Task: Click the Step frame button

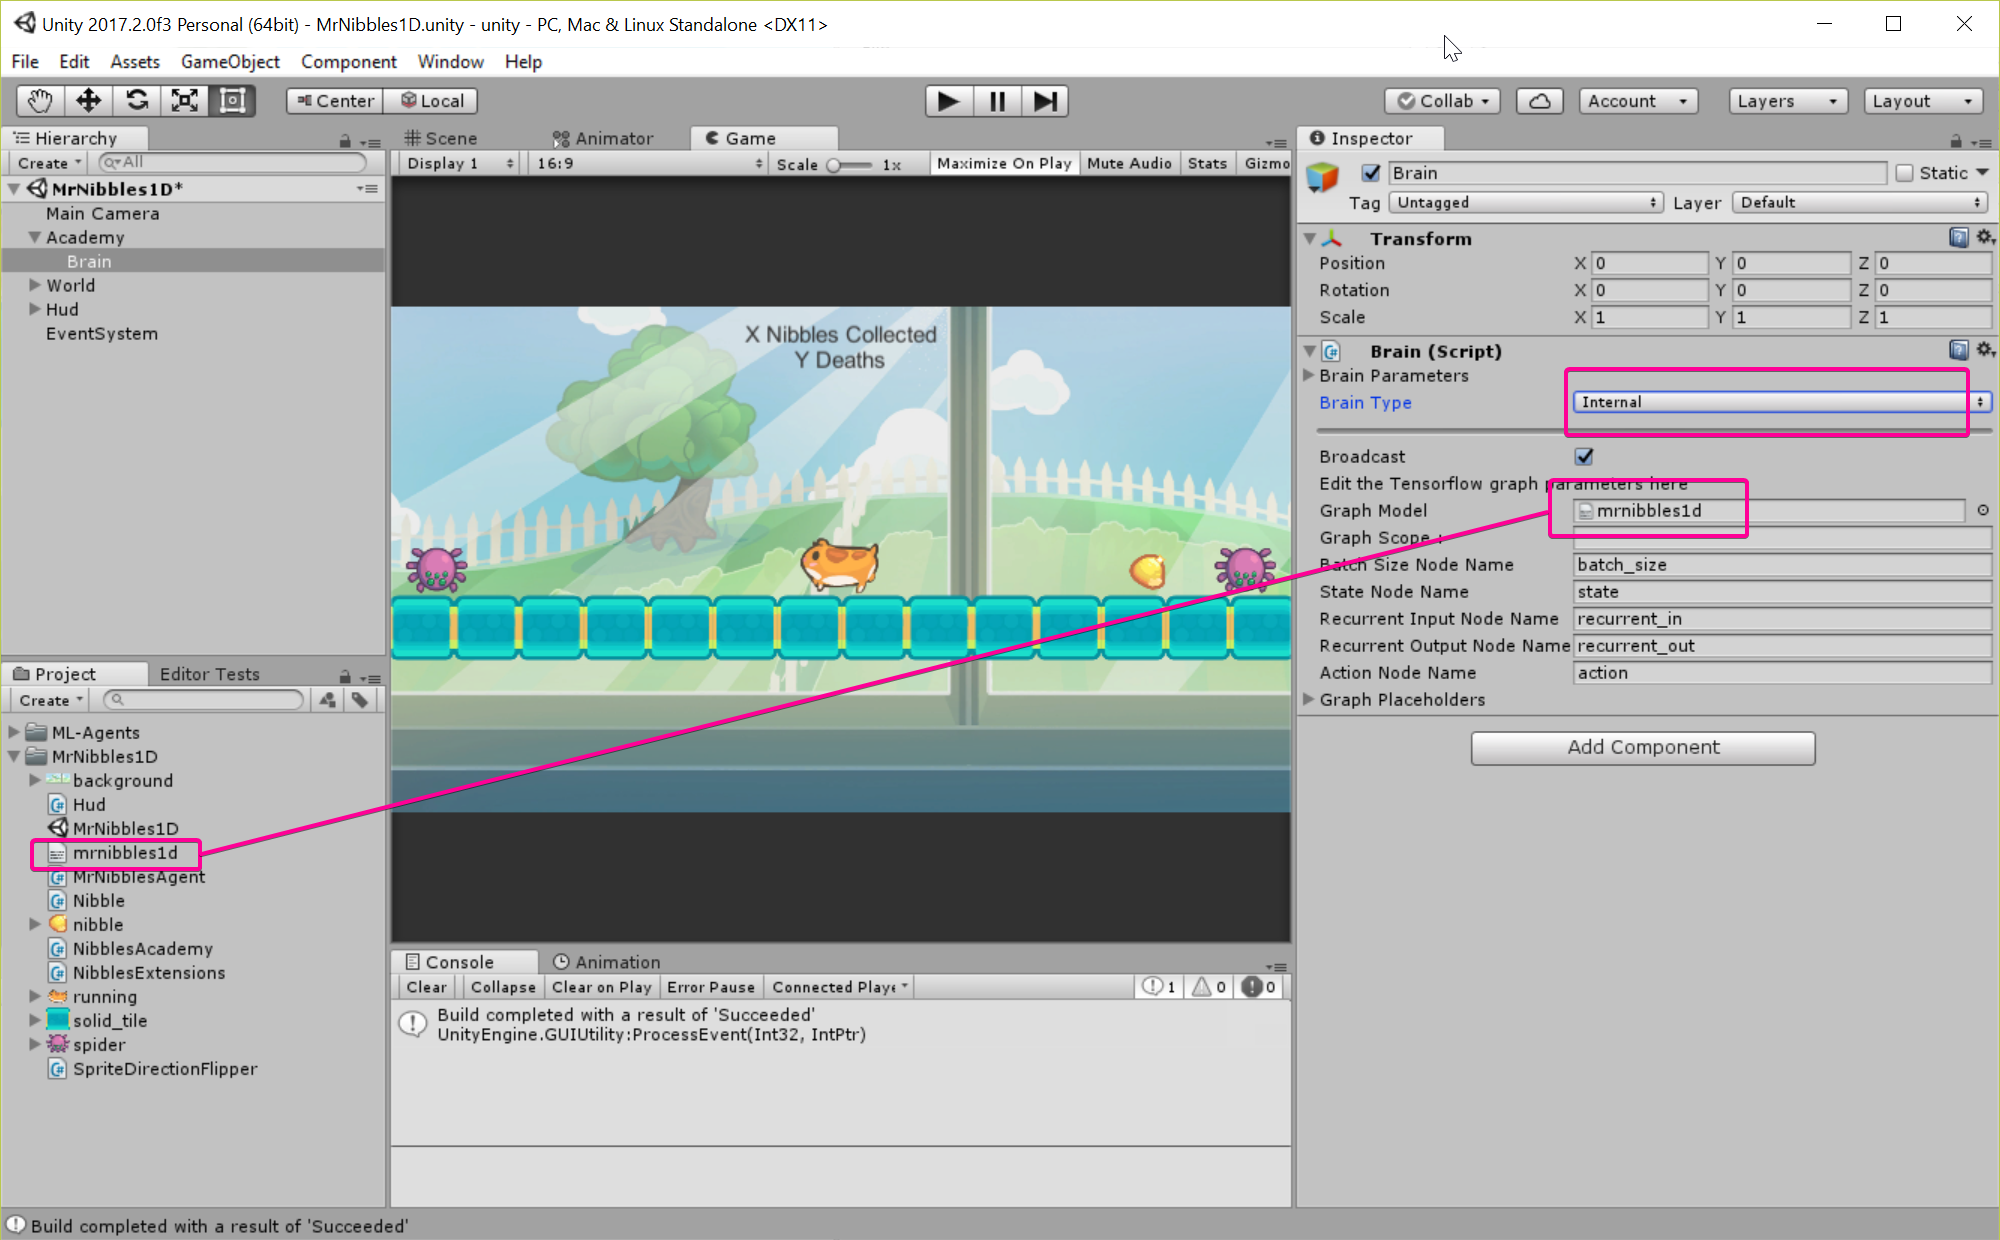Action: [1045, 101]
